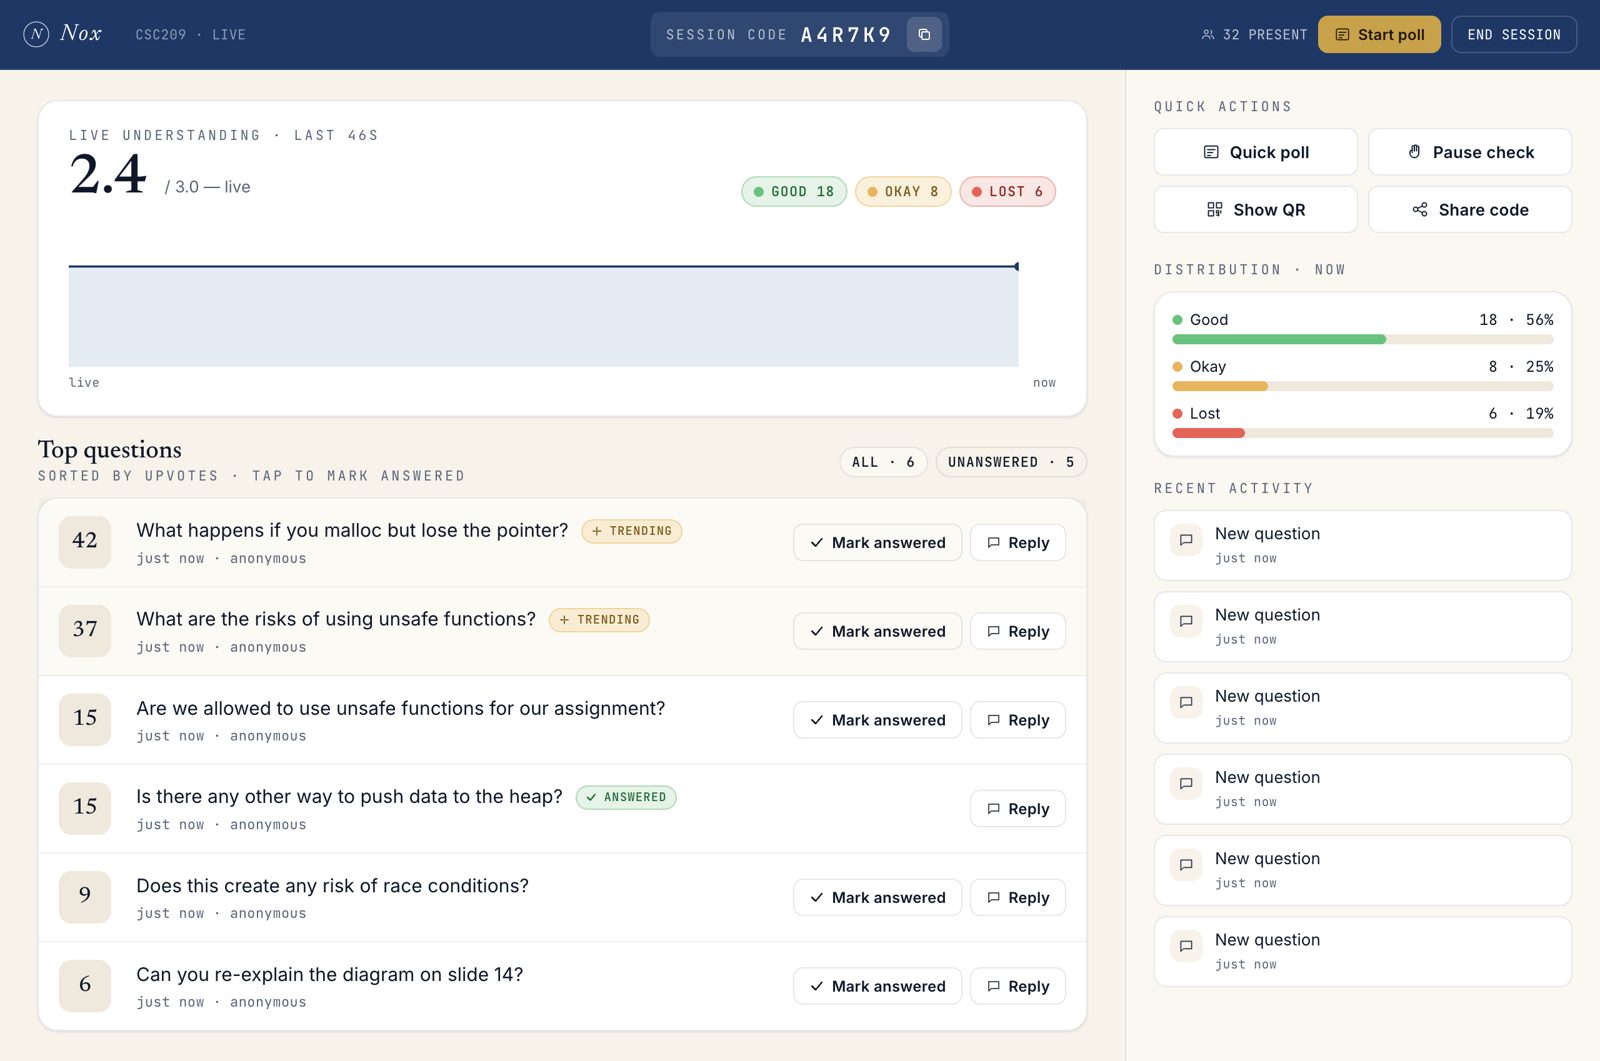Click the 'Top questions' heading
Screen dimensions: 1600x1061
tap(110, 449)
